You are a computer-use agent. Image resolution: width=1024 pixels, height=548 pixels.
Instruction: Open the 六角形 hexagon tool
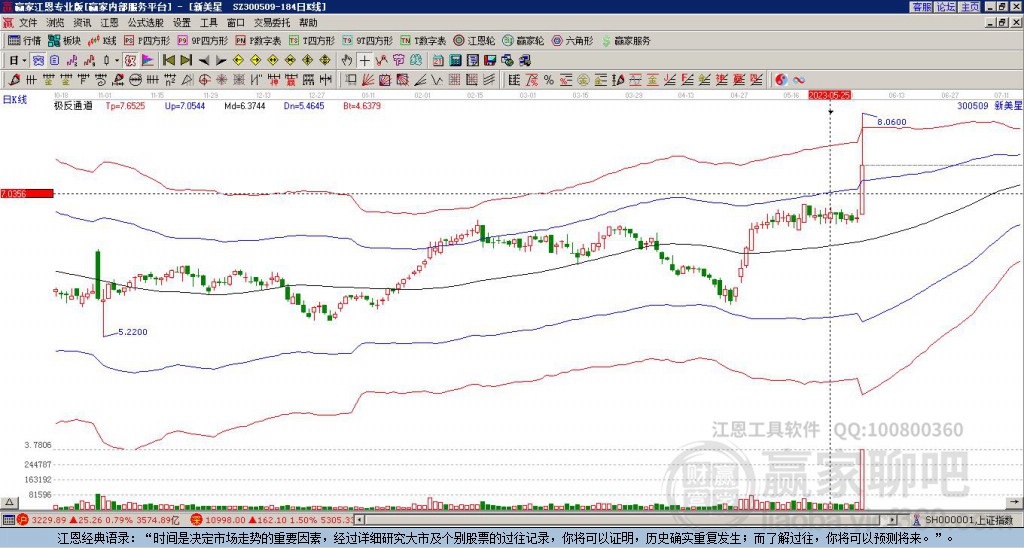tap(572, 40)
